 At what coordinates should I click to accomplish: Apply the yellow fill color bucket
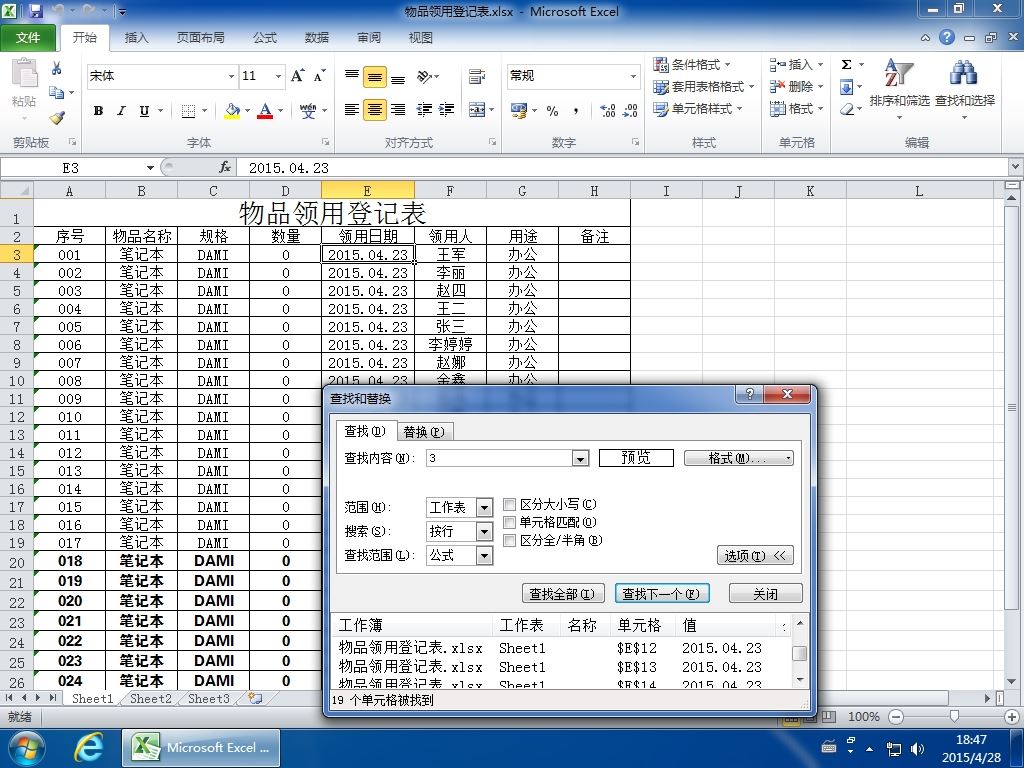tap(232, 110)
